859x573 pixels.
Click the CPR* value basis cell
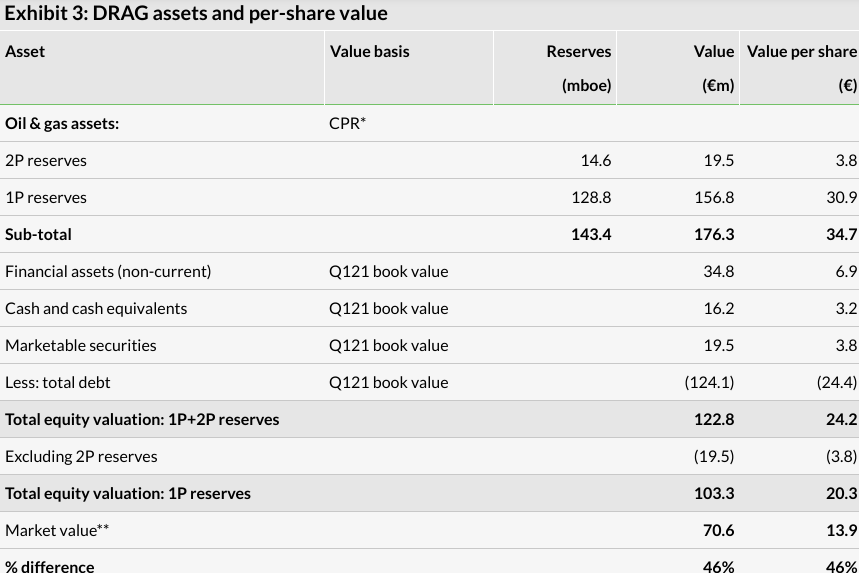point(348,124)
